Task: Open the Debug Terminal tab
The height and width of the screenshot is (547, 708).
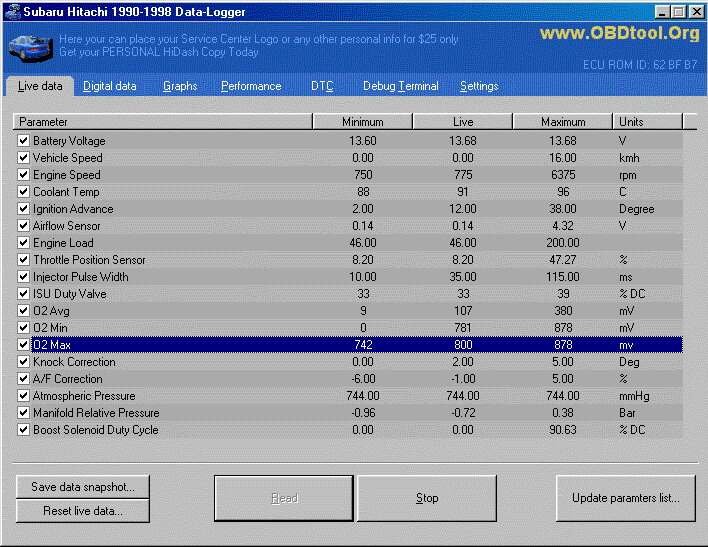Action: pyautogui.click(x=401, y=86)
